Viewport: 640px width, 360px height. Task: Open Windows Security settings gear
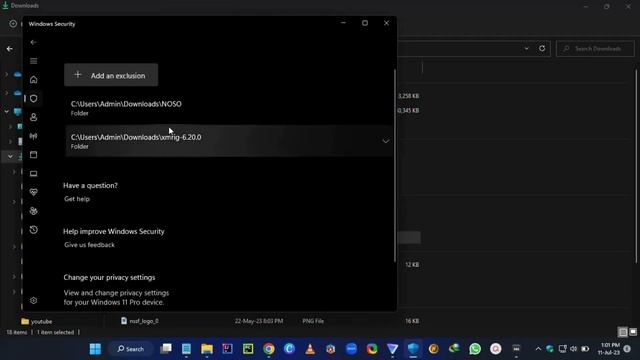point(33,300)
